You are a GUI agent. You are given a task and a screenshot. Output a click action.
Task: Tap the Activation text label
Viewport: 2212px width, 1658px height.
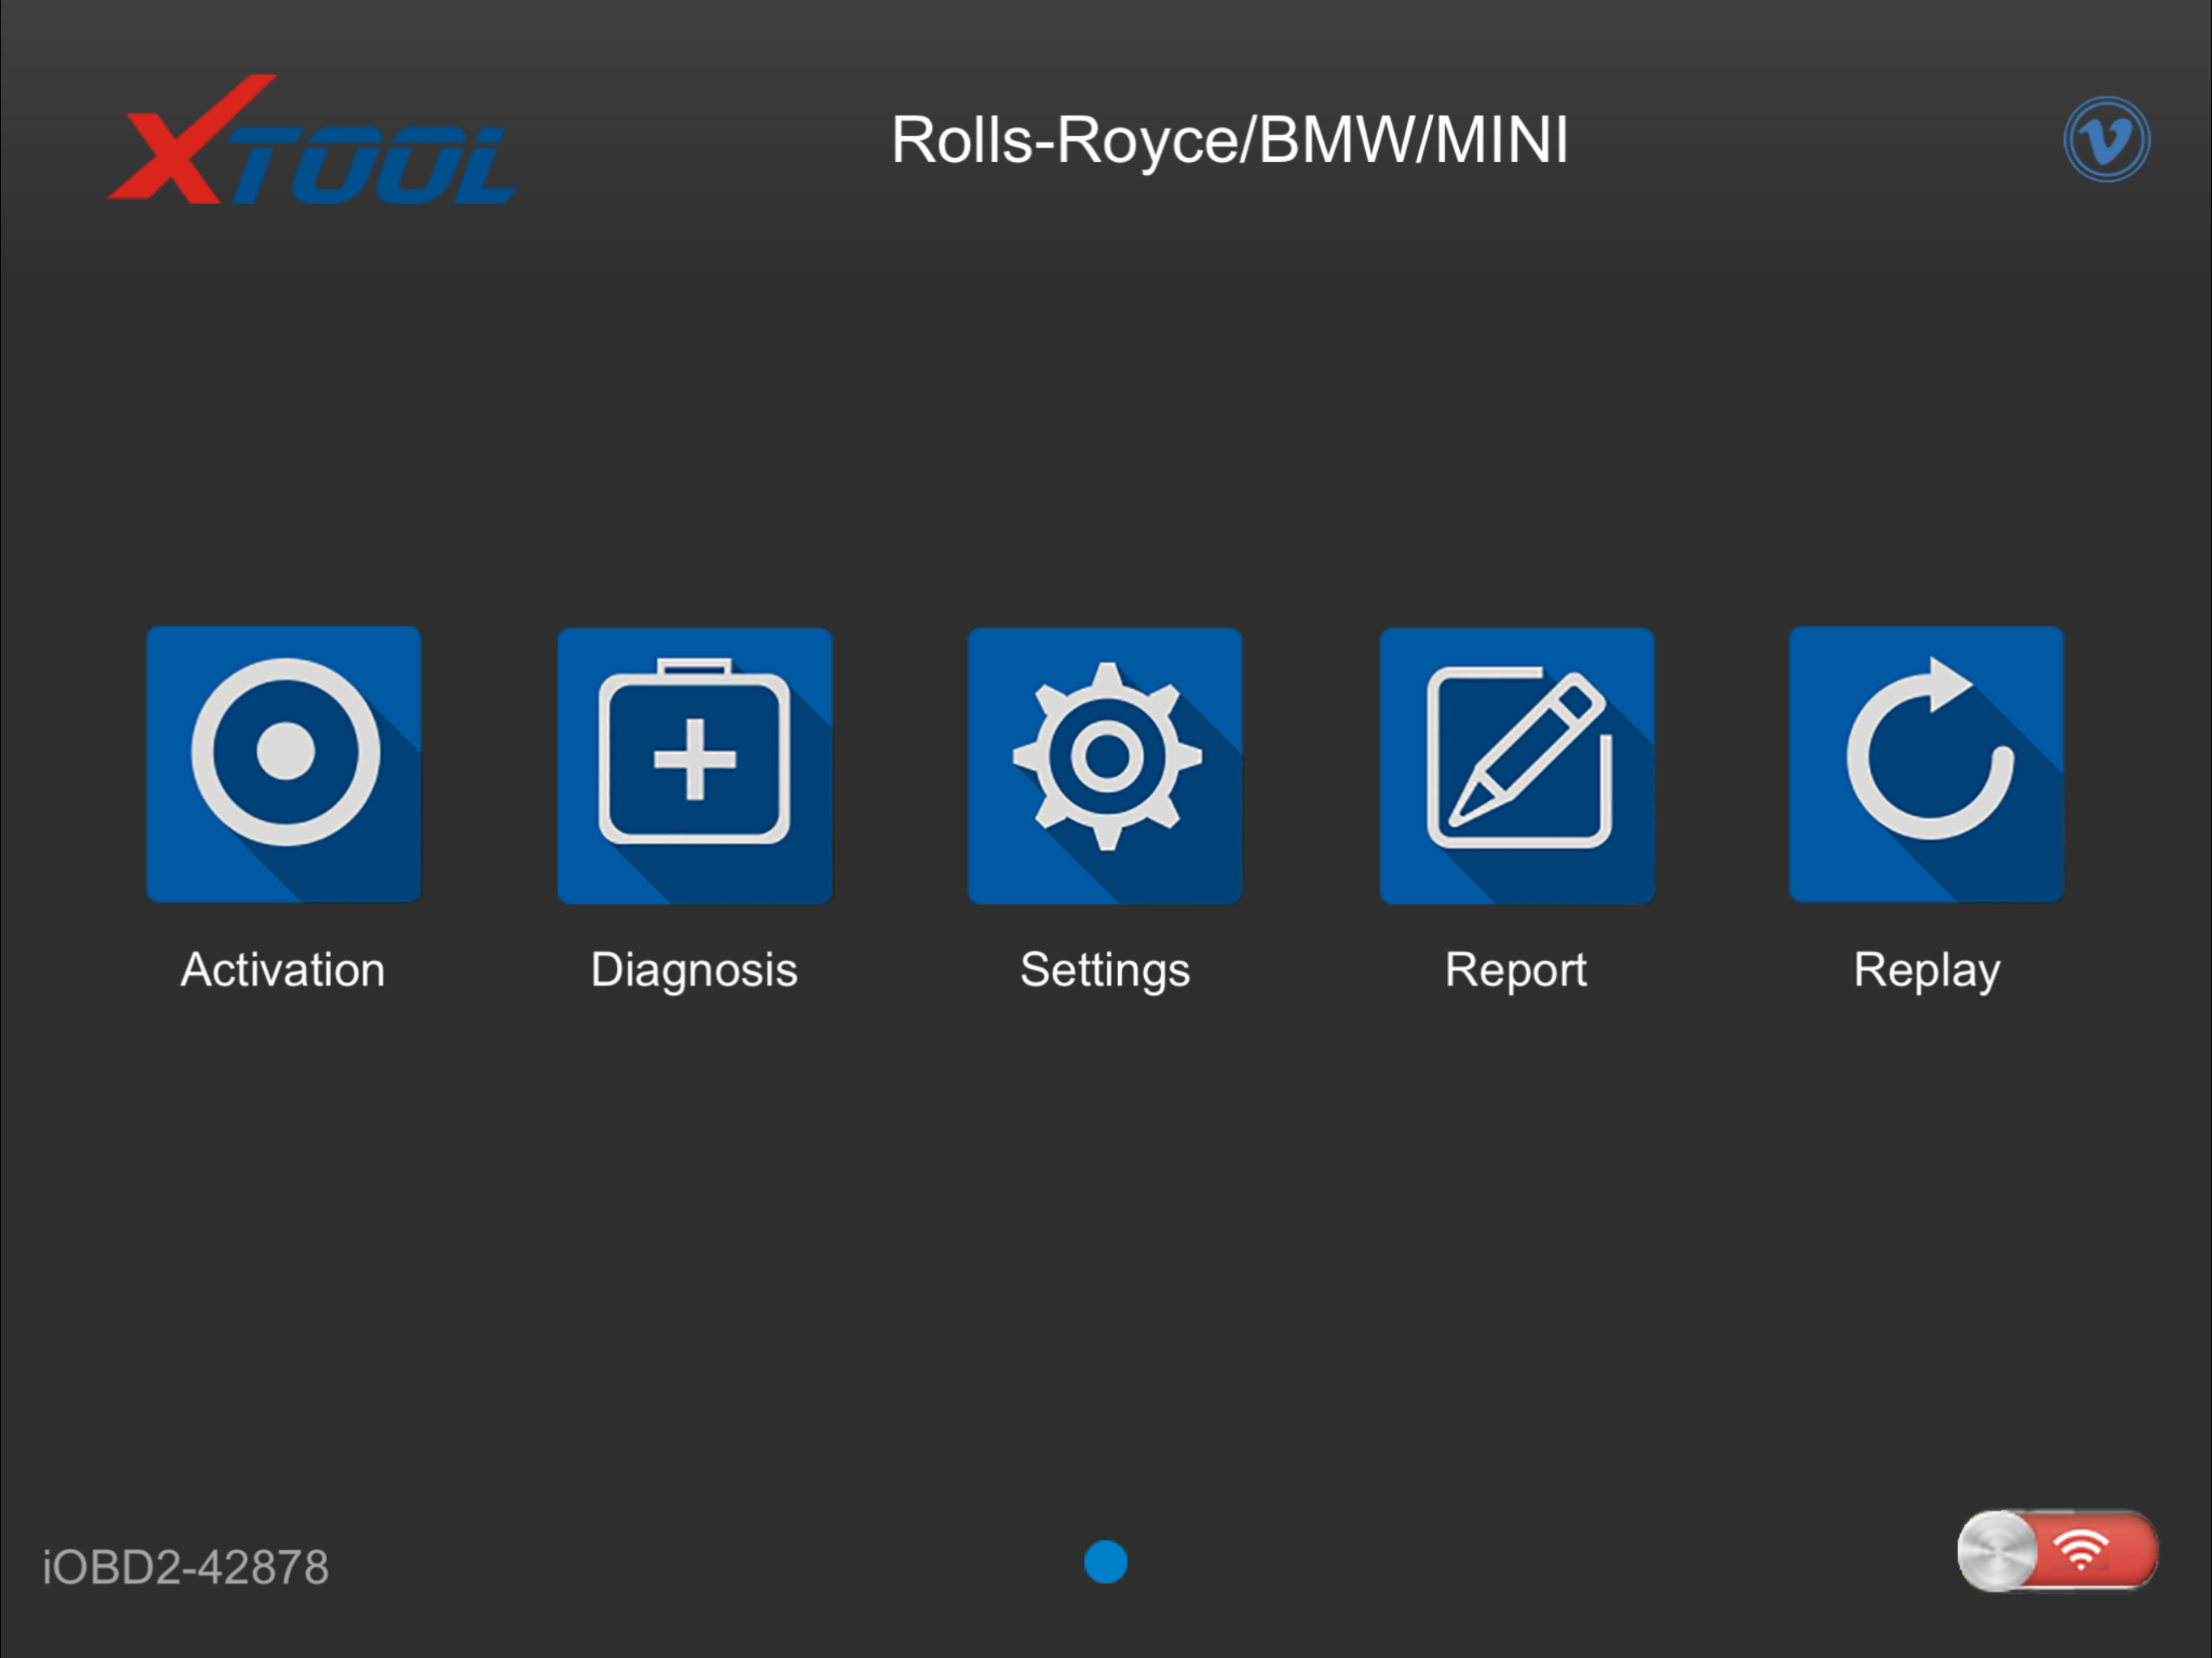coord(283,970)
